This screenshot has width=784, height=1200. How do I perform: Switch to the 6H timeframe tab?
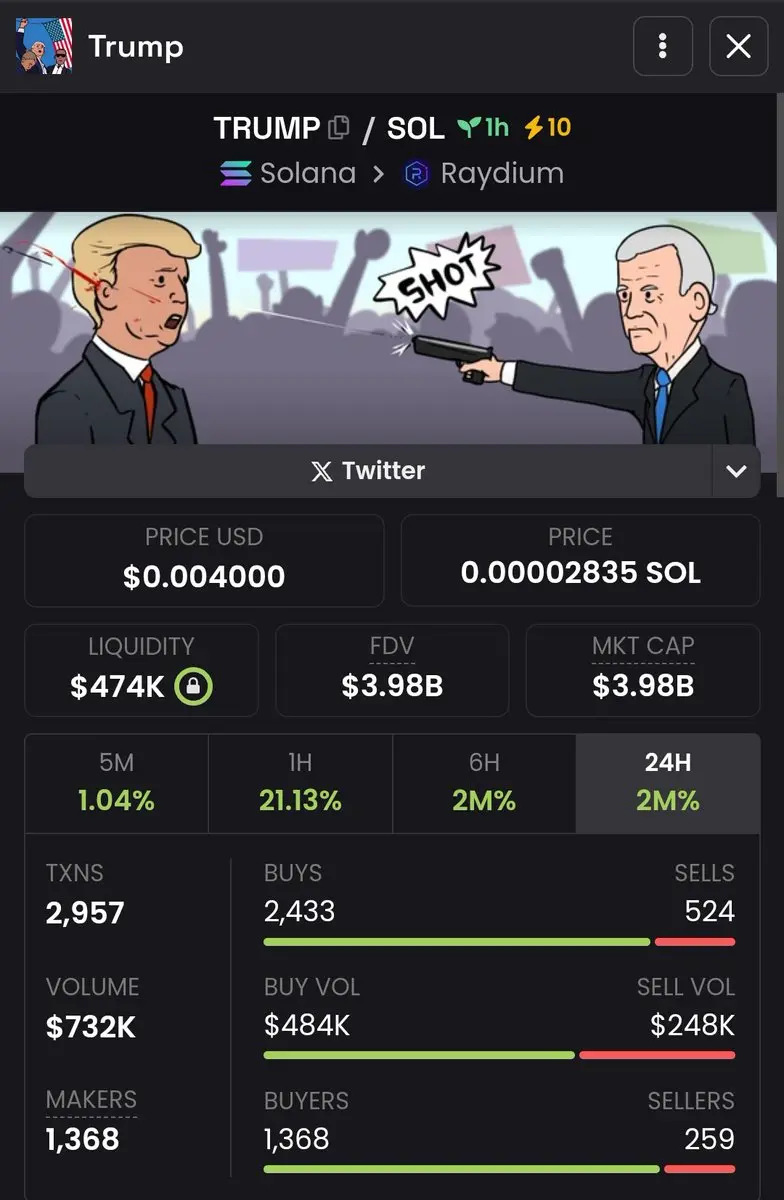click(484, 783)
